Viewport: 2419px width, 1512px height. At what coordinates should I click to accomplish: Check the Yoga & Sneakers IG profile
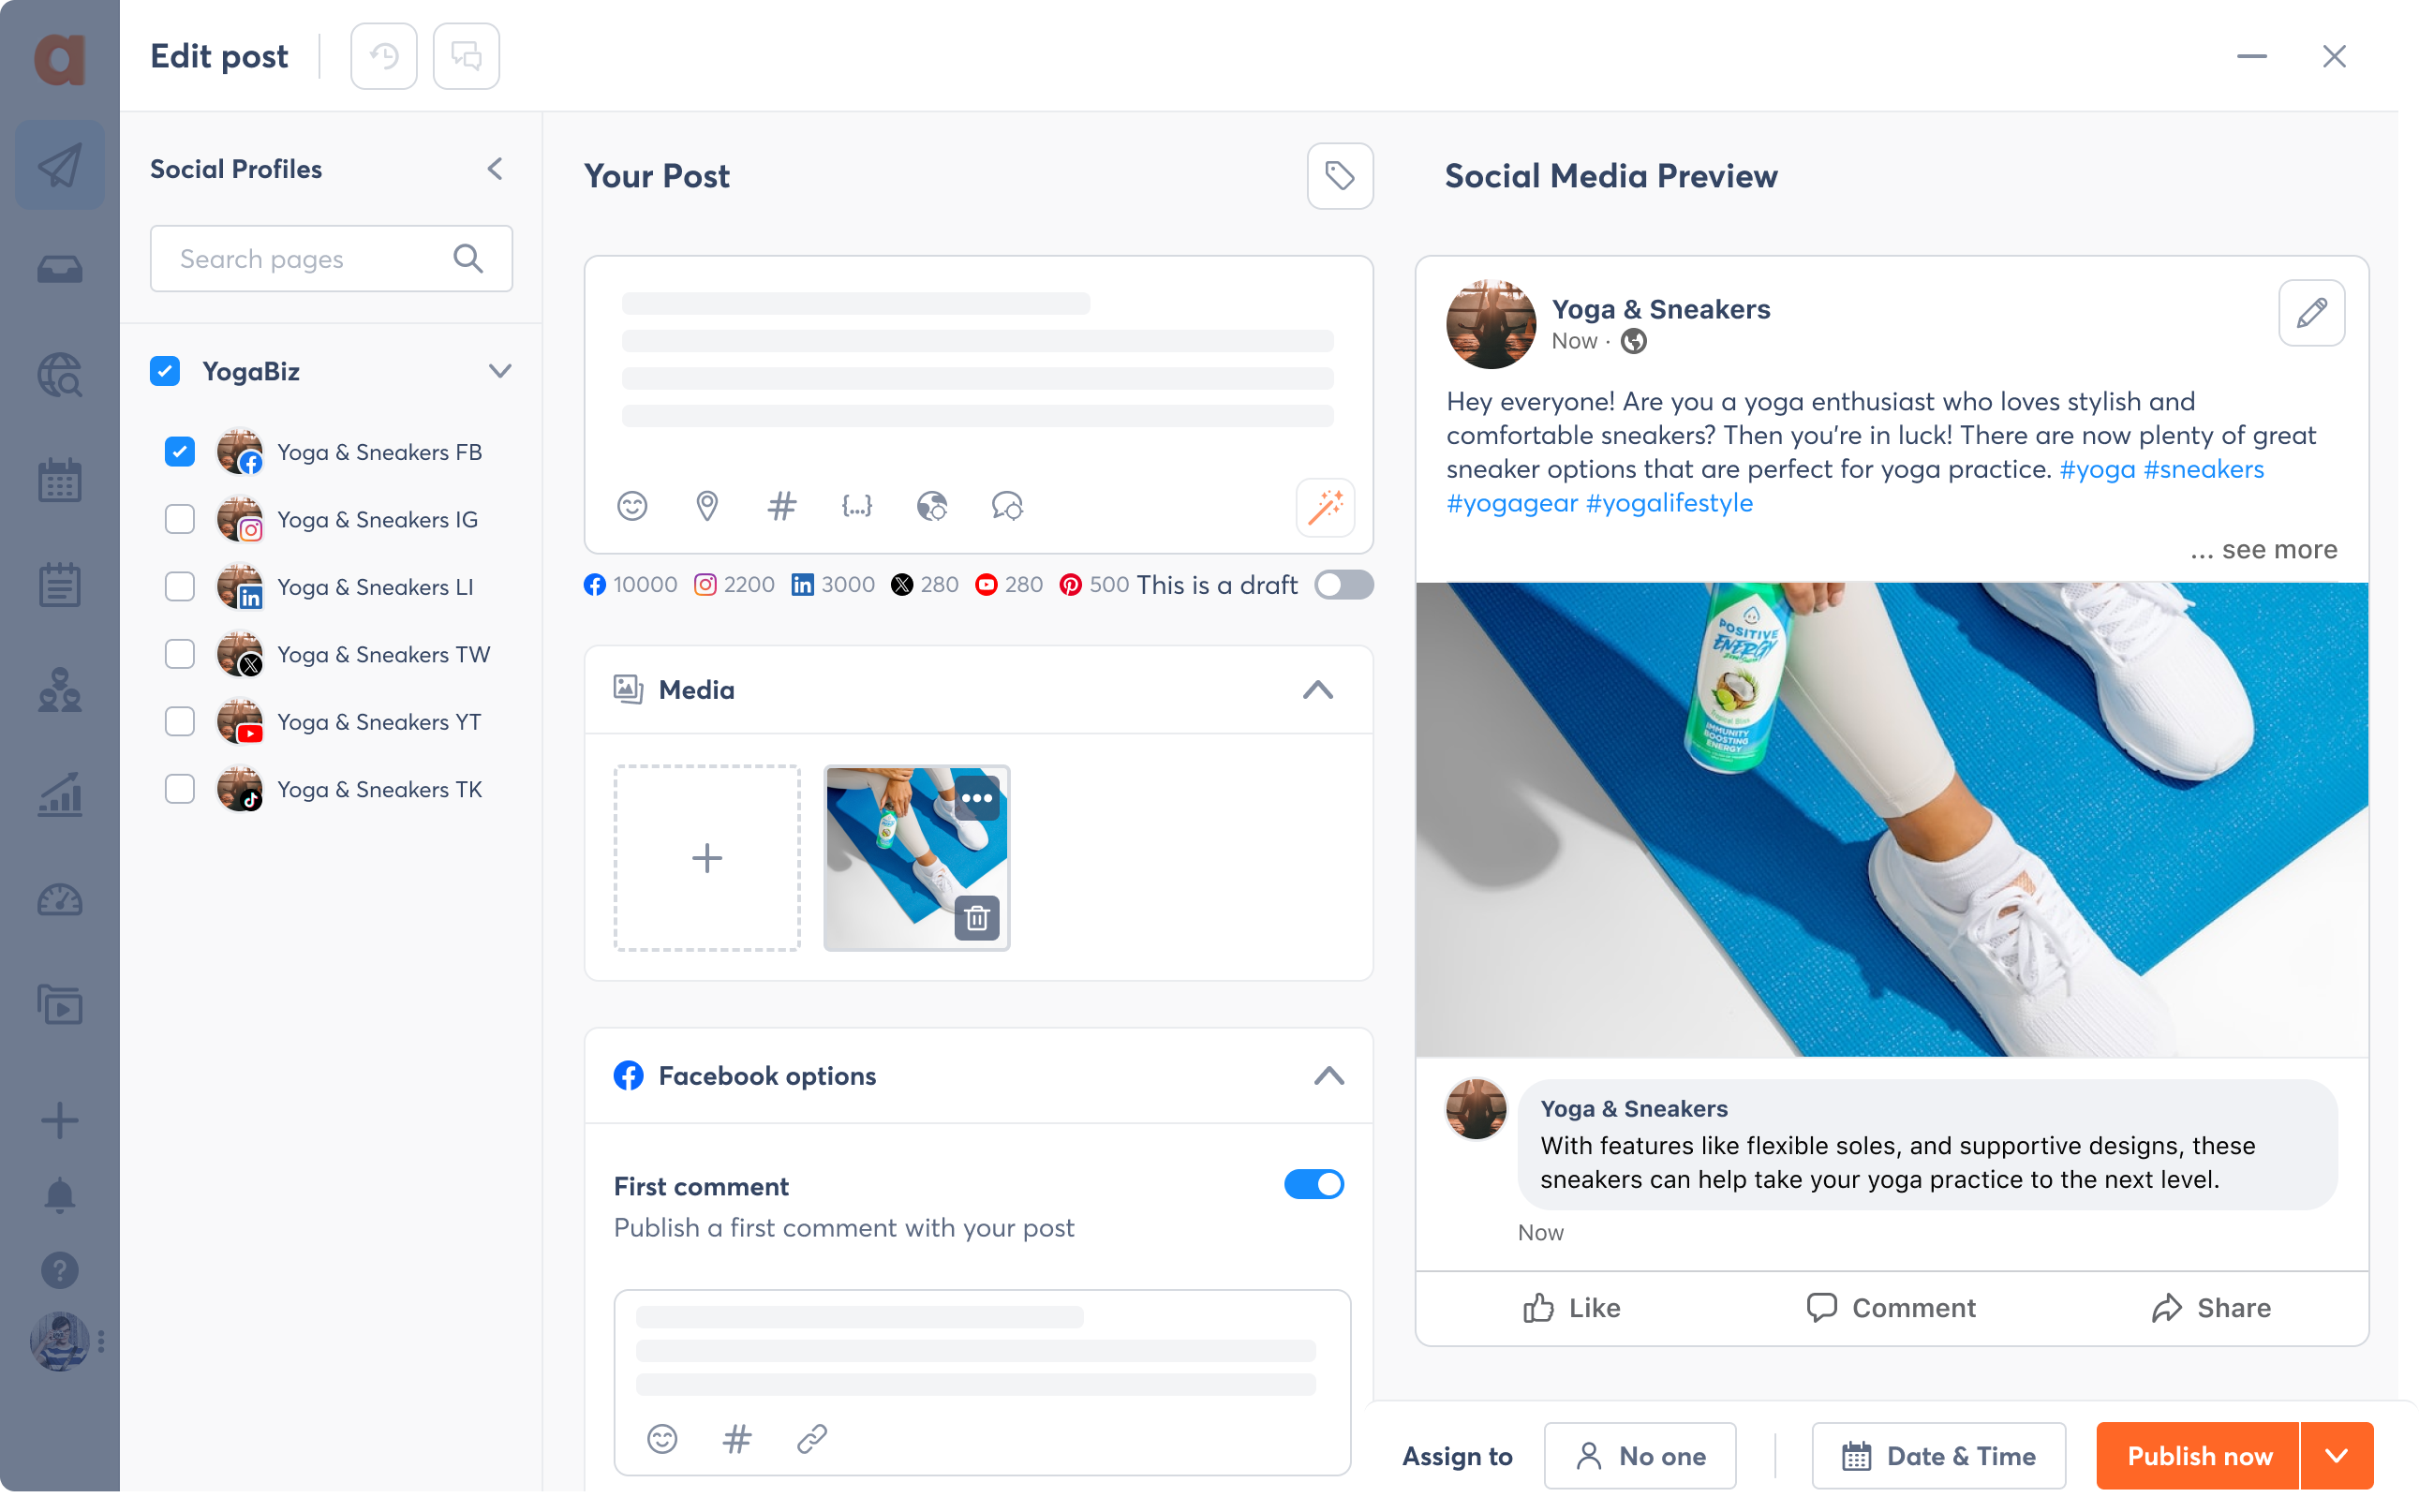pyautogui.click(x=181, y=517)
